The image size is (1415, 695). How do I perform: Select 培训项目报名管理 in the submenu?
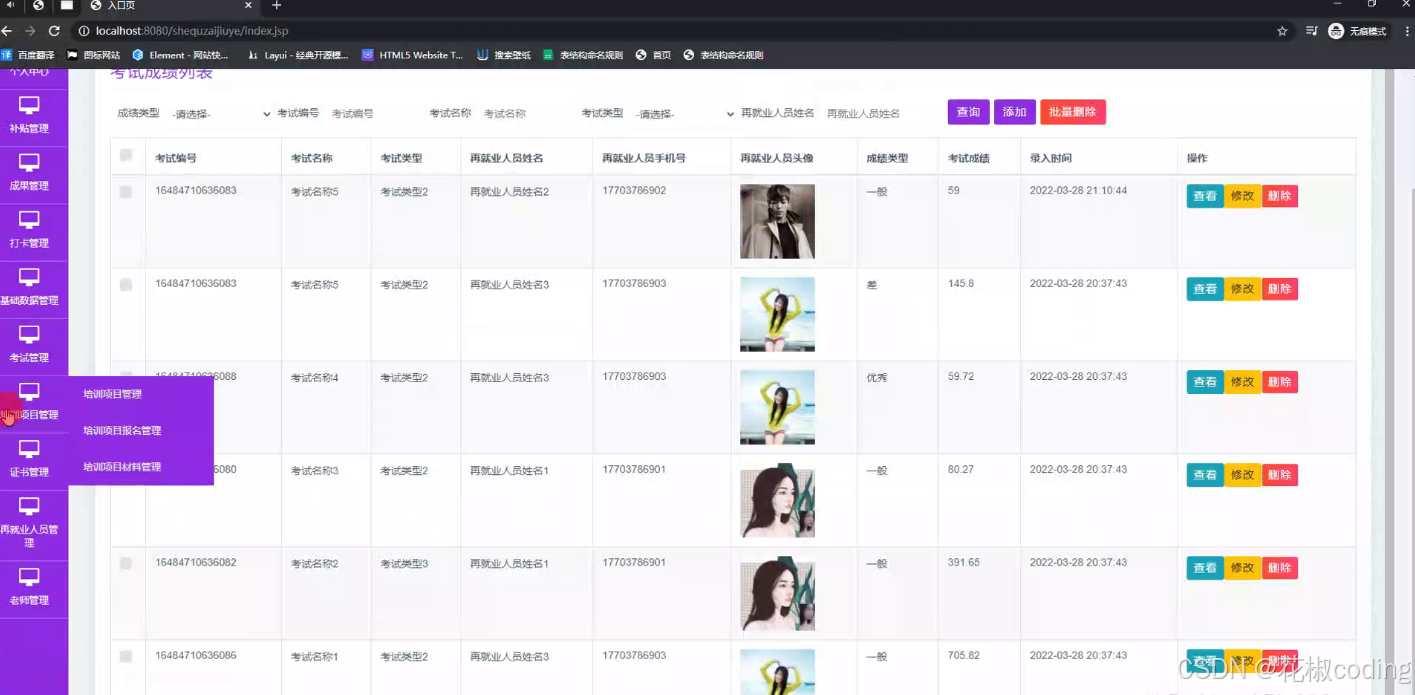pyautogui.click(x=122, y=431)
